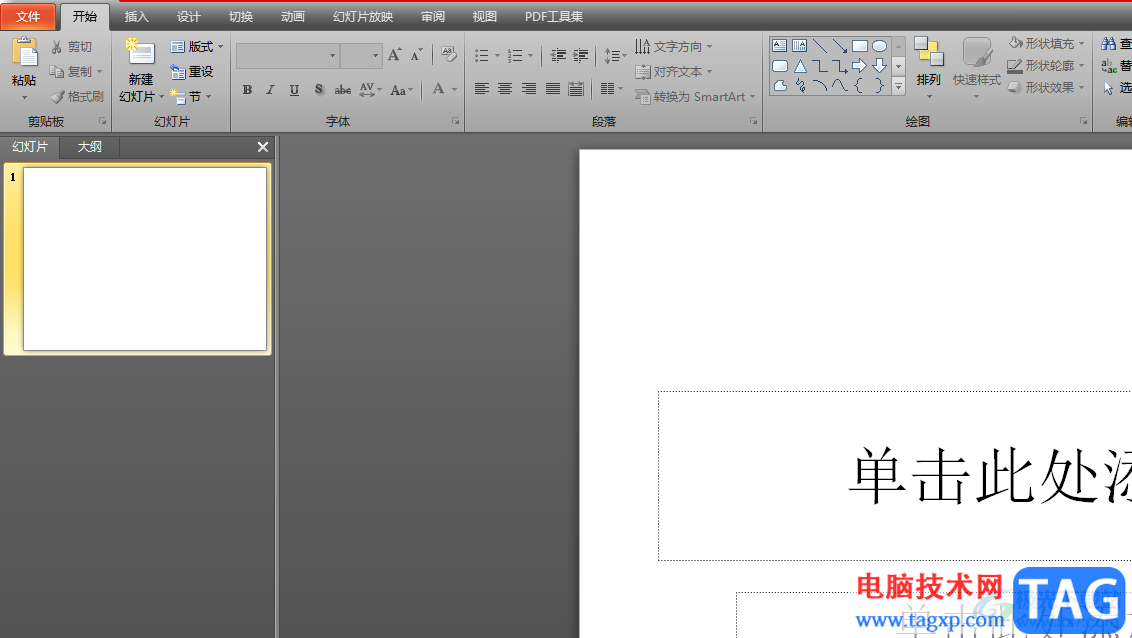This screenshot has width=1132, height=638.
Task: Select the Vertical Text Box shape
Action: pos(799,46)
